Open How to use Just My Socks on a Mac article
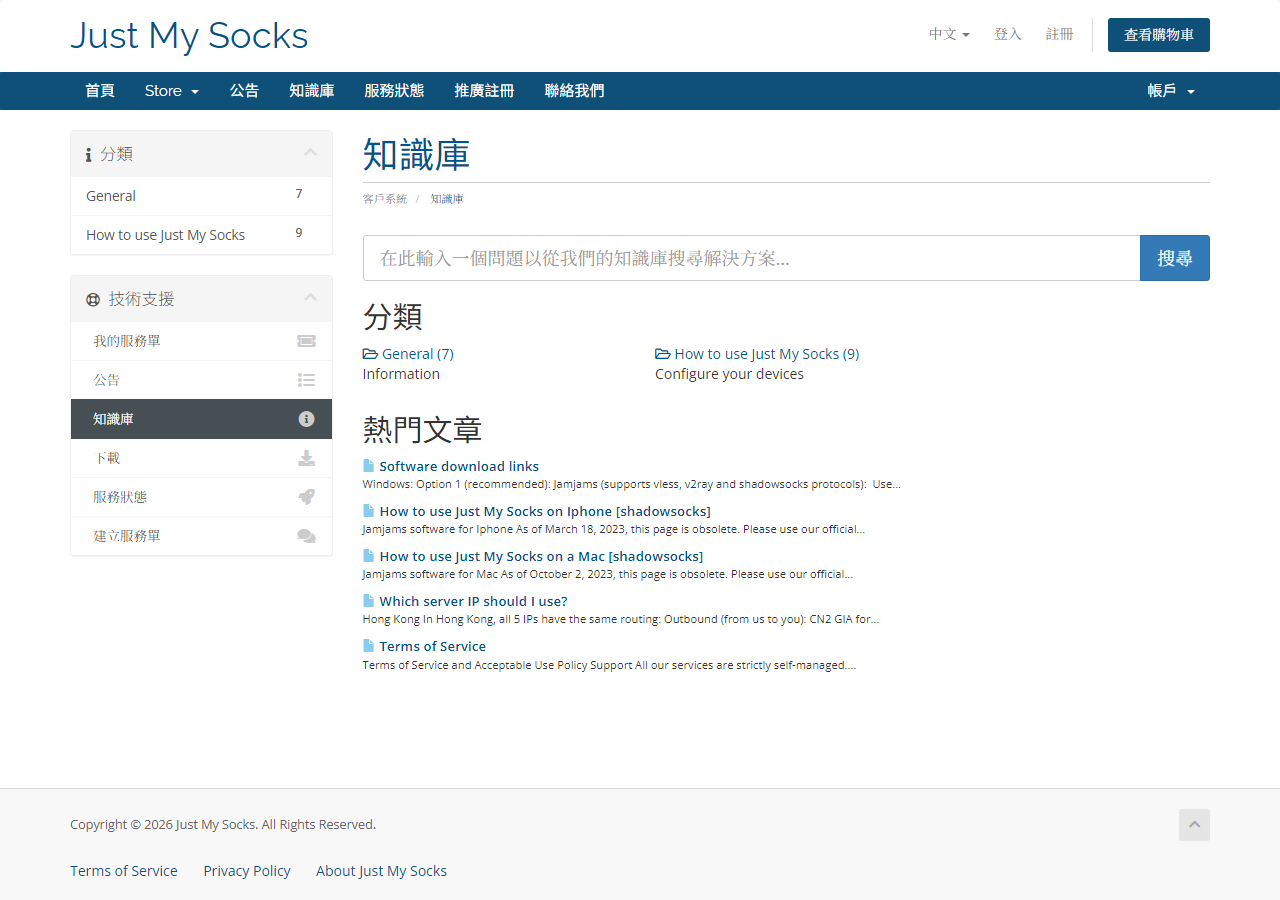The height and width of the screenshot is (900, 1280). [x=541, y=556]
